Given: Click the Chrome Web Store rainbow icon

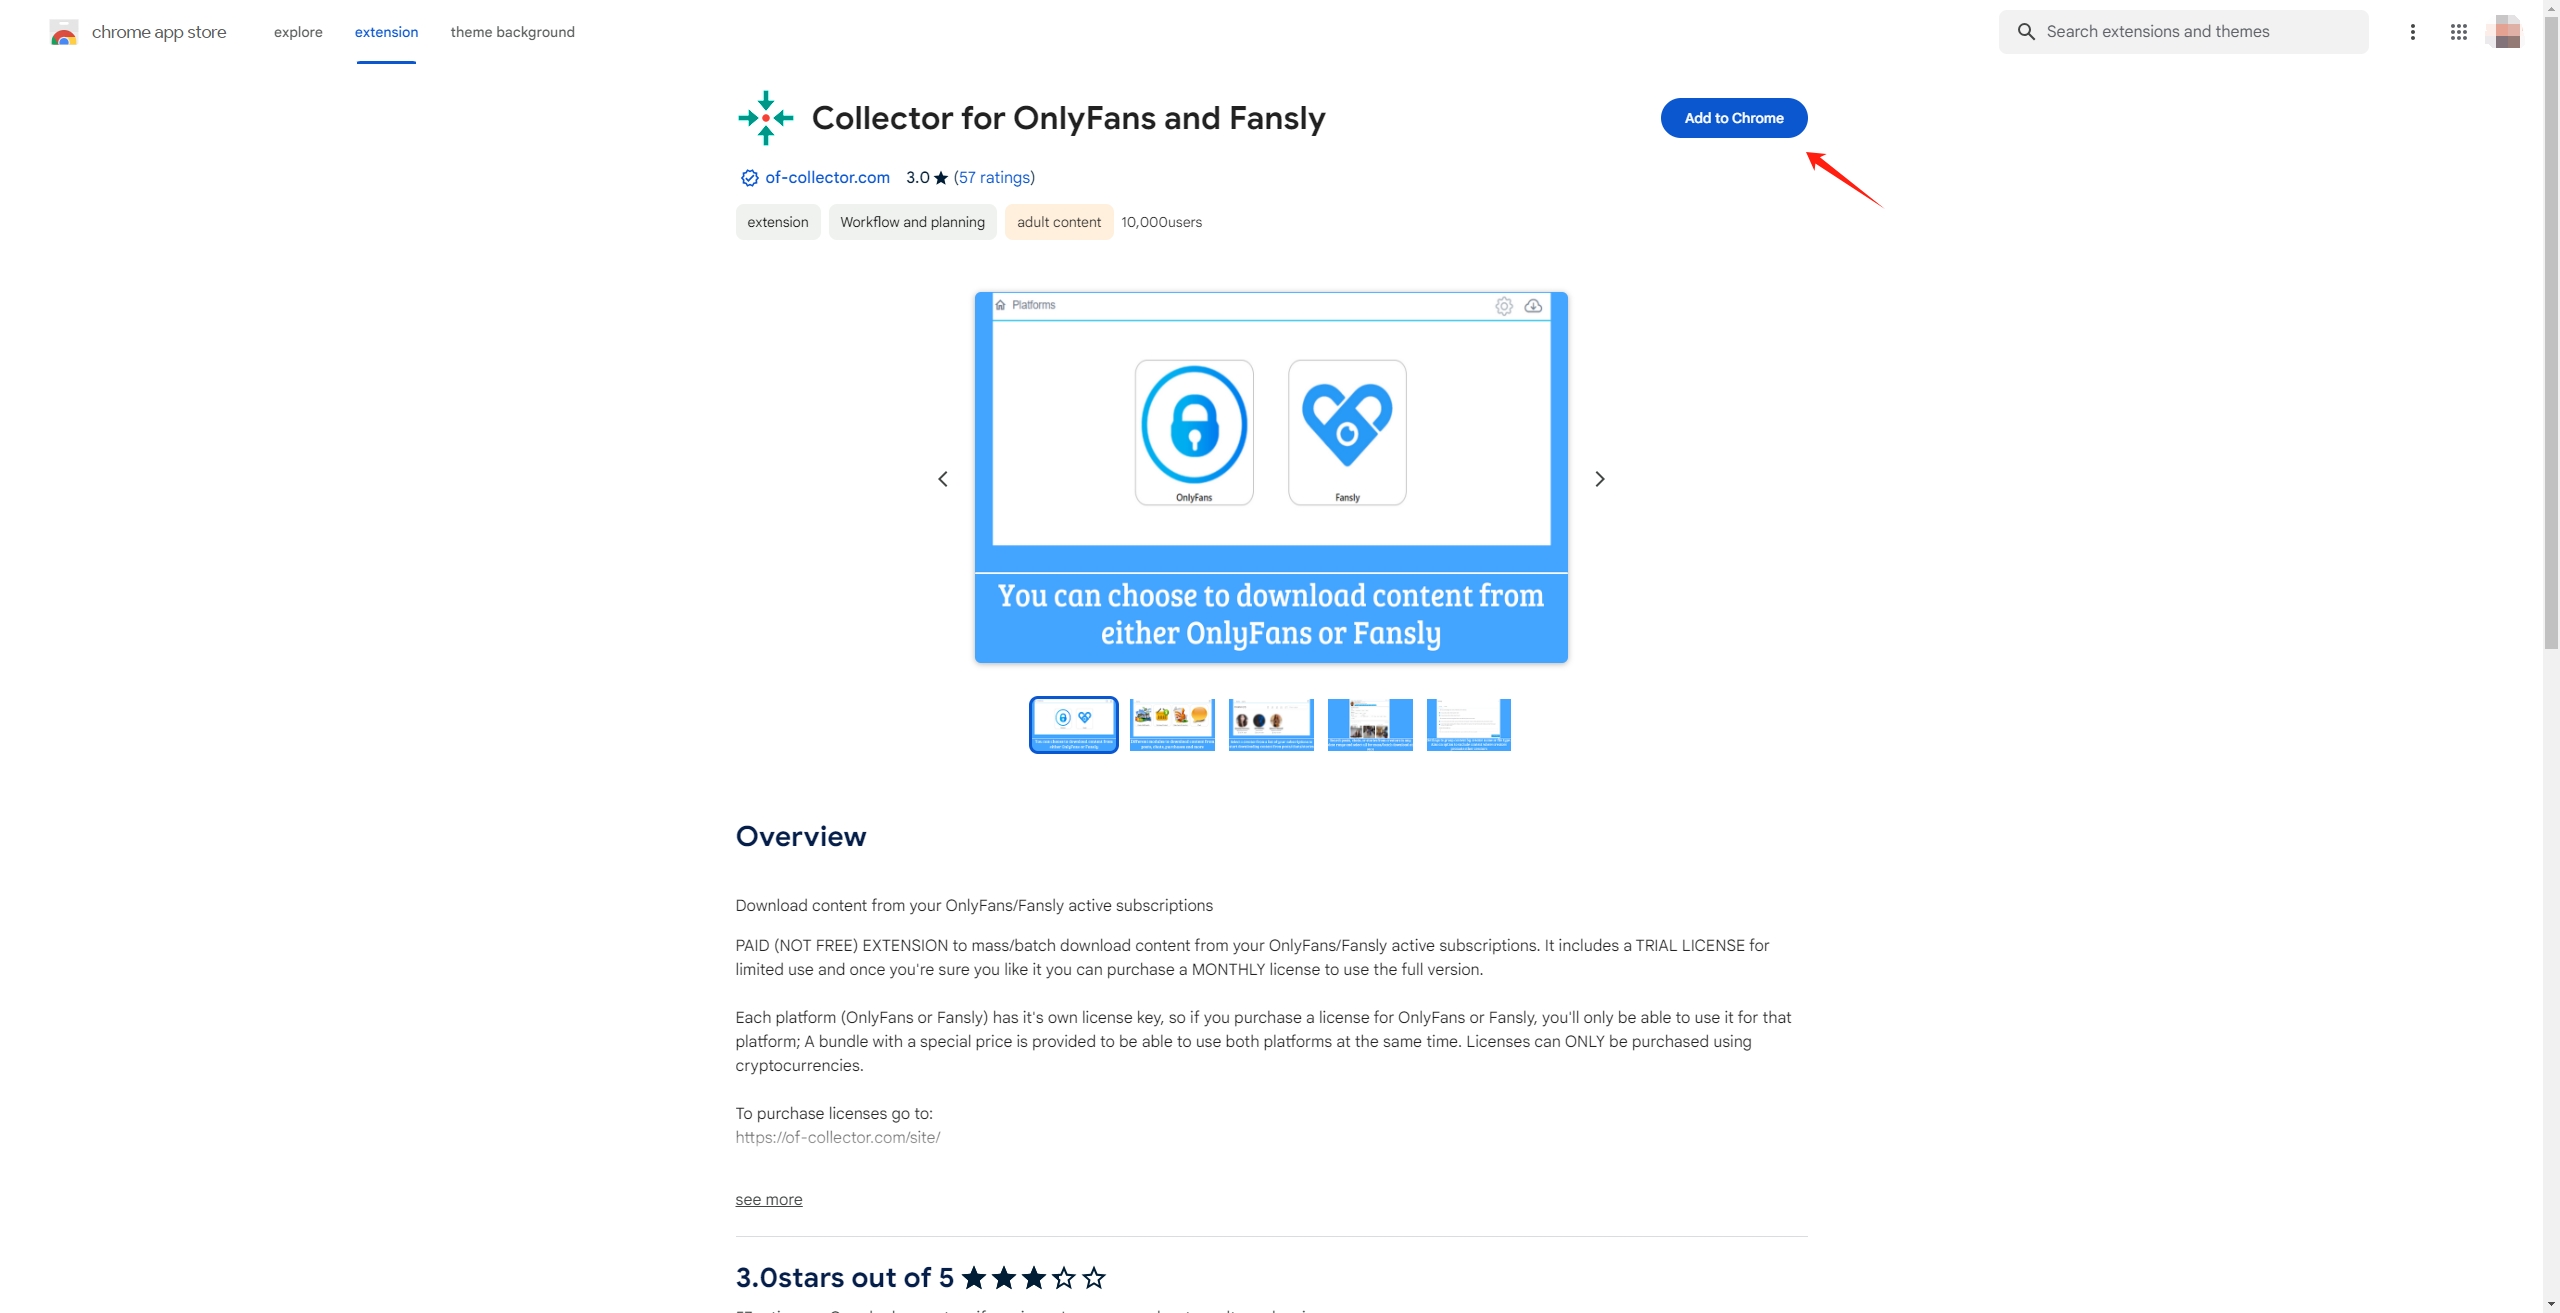Looking at the screenshot, I should [60, 30].
